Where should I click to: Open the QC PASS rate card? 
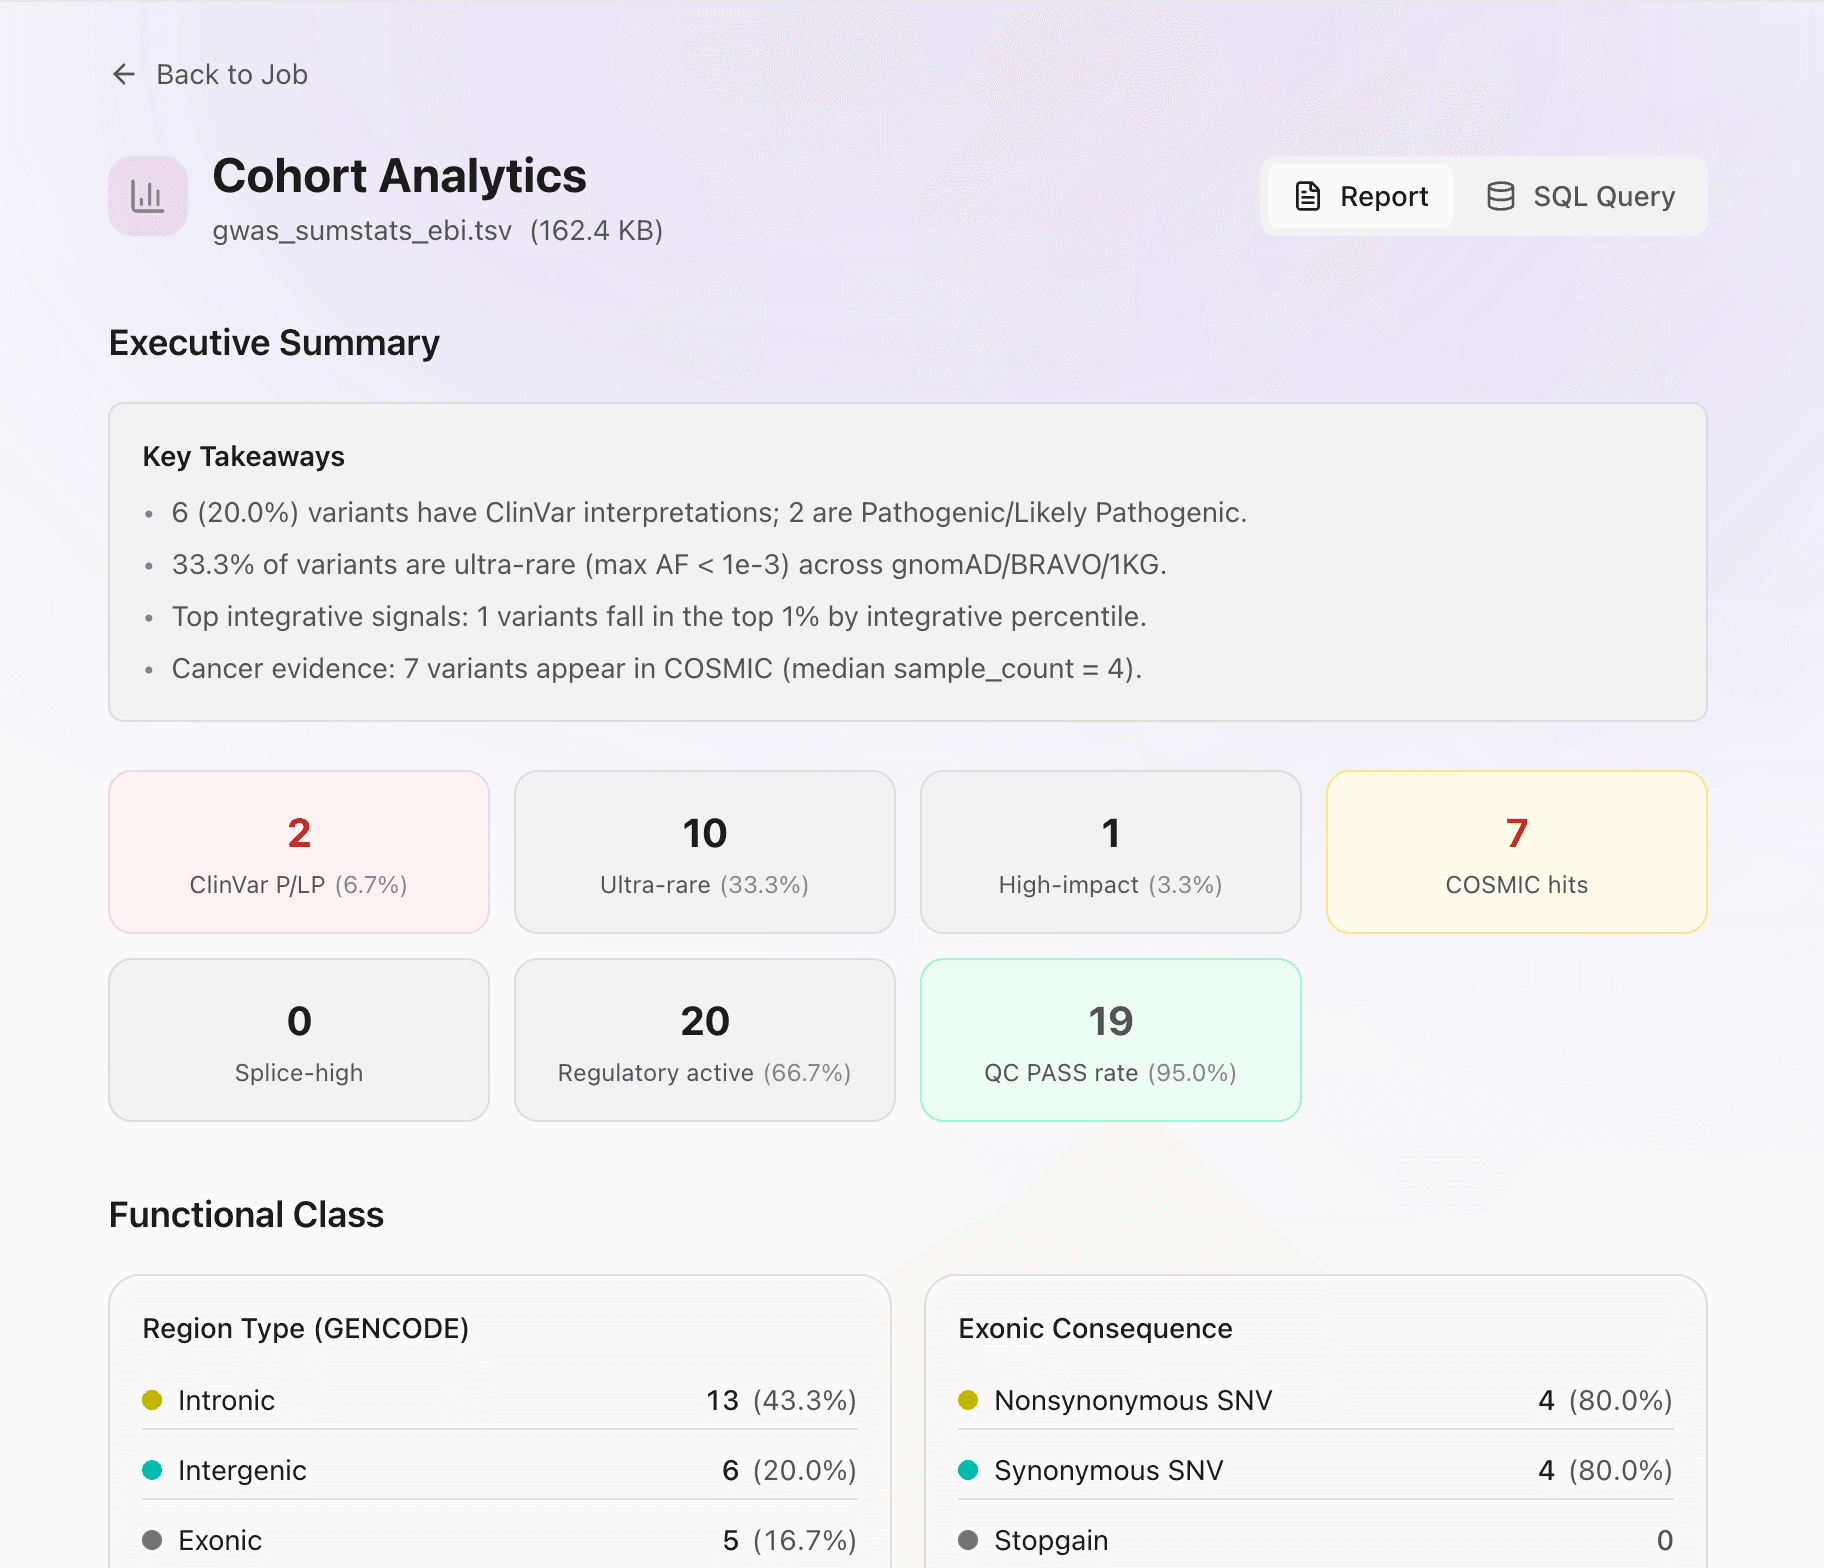coord(1111,1040)
